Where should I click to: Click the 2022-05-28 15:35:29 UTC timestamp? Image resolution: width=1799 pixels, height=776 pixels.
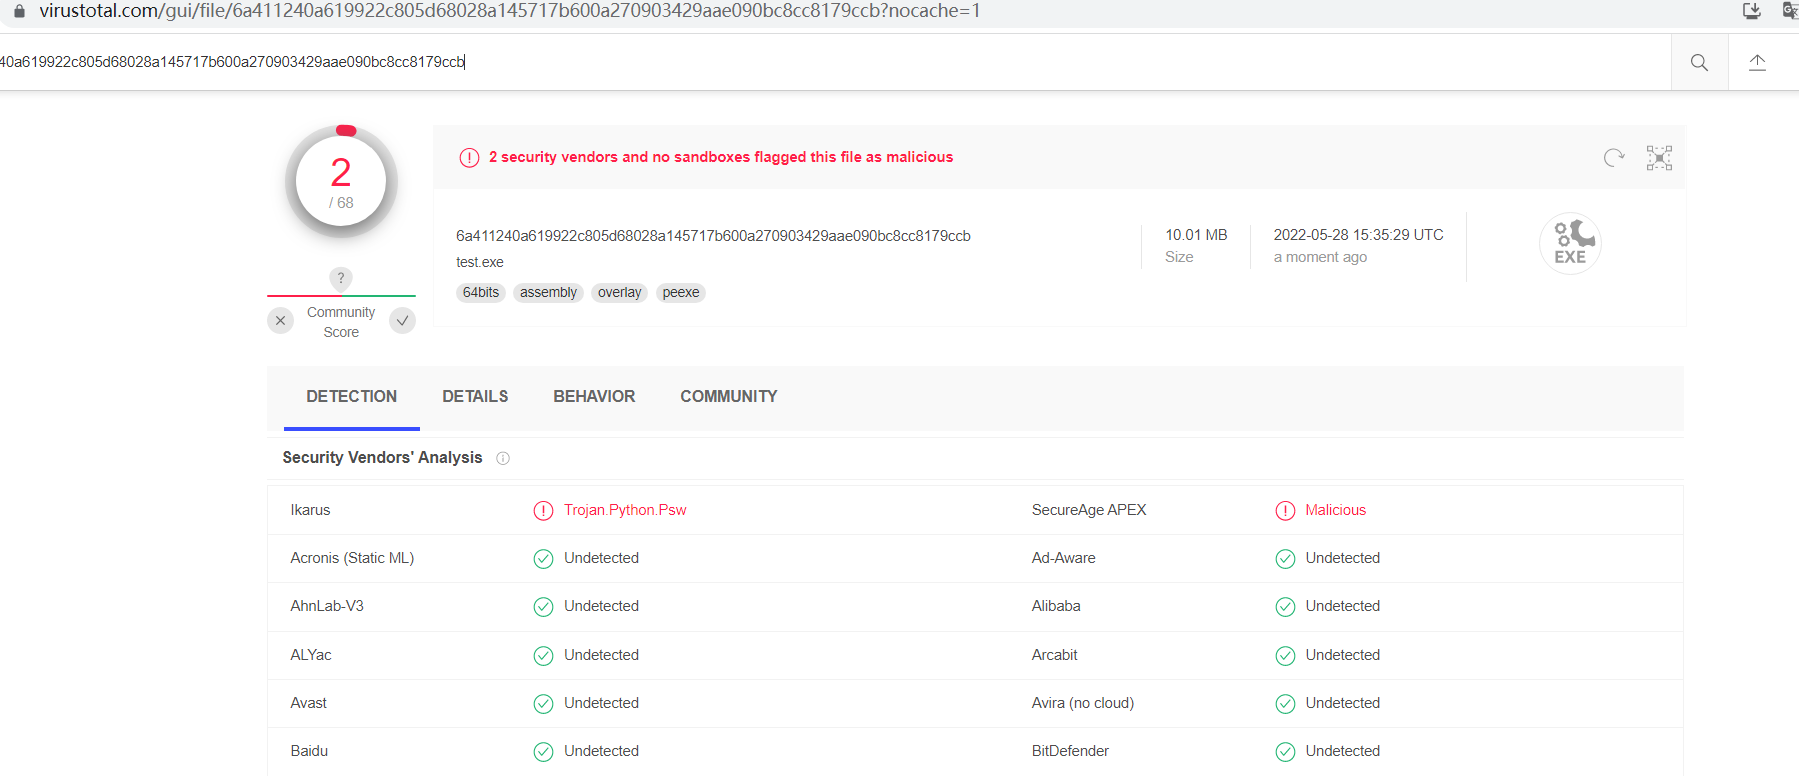click(x=1358, y=235)
